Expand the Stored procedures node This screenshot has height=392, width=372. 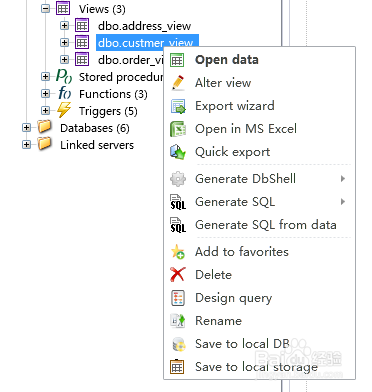coord(46,77)
